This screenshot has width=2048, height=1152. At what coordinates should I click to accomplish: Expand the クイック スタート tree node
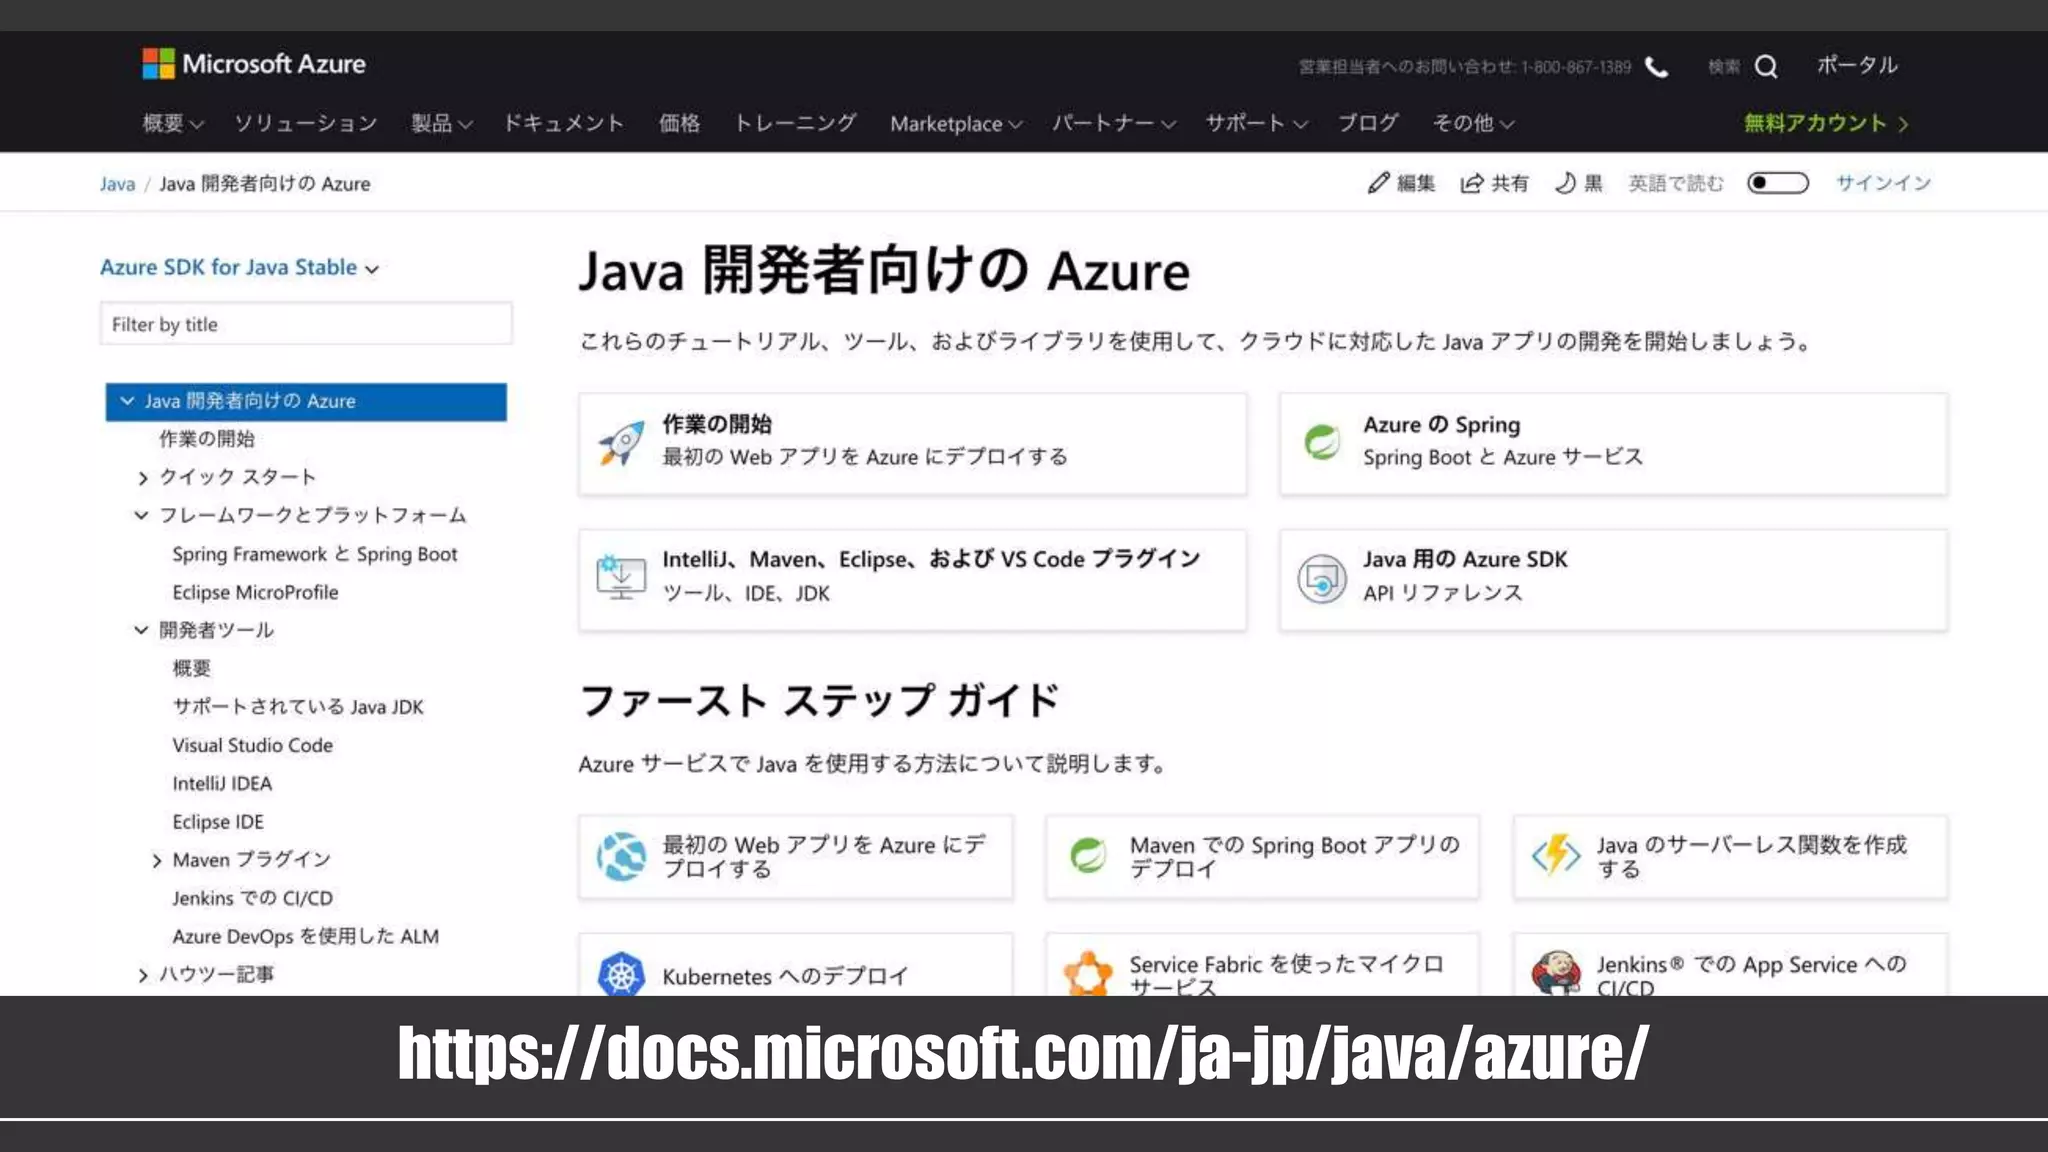tap(143, 478)
